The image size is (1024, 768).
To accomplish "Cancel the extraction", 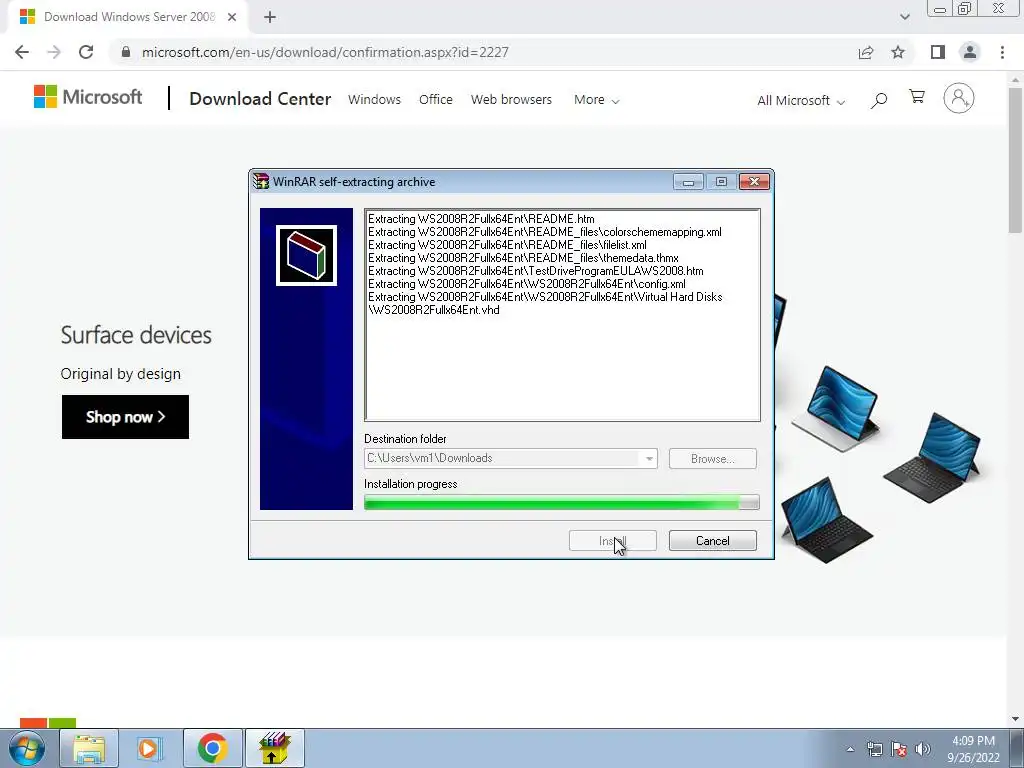I will [x=712, y=541].
